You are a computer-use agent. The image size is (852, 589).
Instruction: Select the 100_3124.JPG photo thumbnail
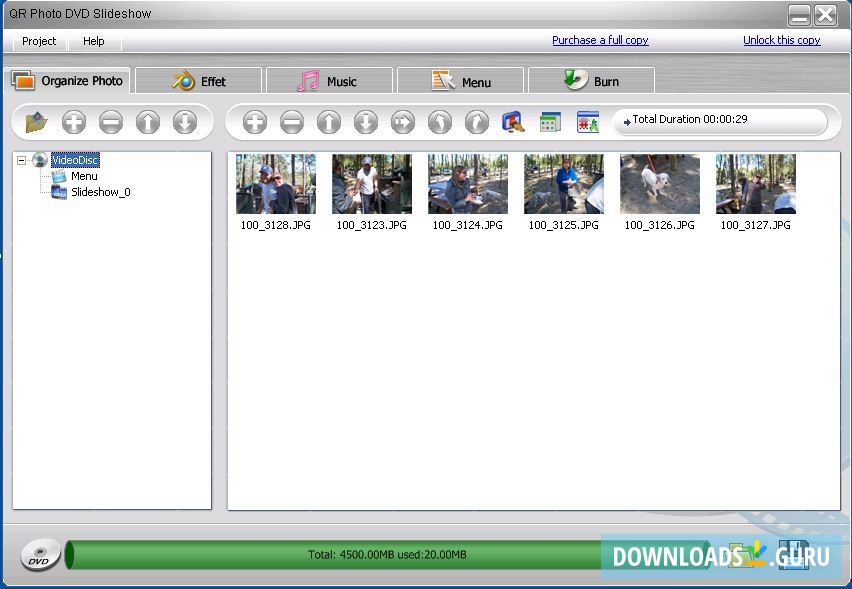click(x=468, y=184)
